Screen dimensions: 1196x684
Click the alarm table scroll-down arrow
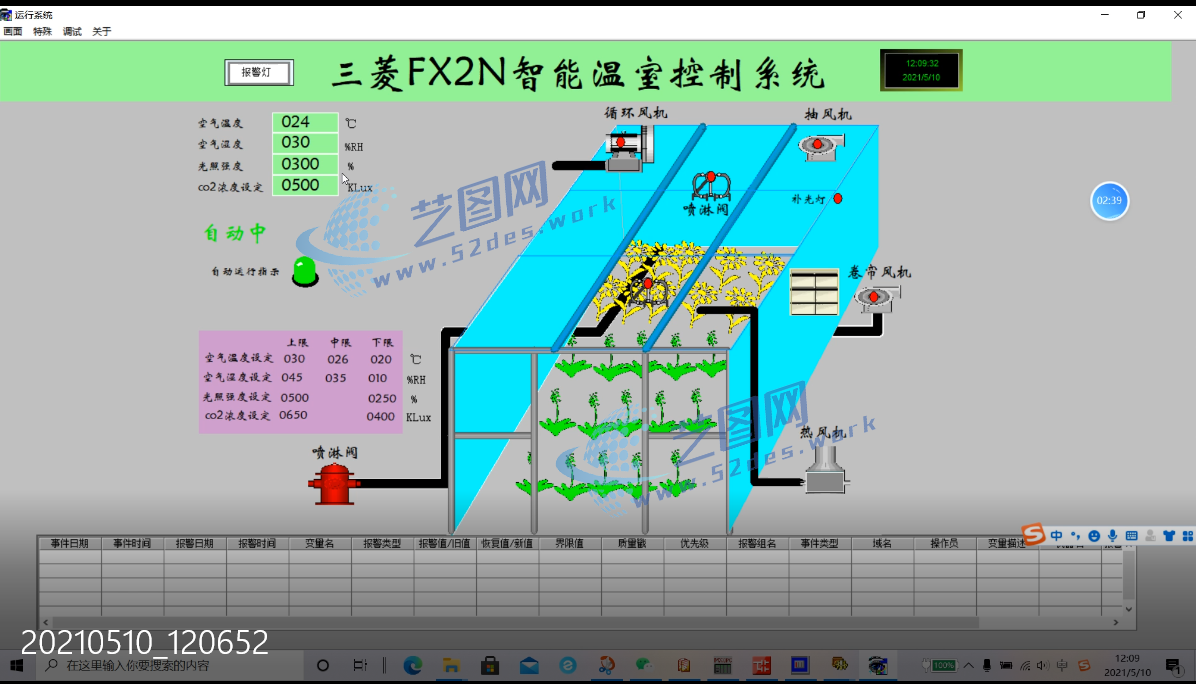(x=1129, y=609)
